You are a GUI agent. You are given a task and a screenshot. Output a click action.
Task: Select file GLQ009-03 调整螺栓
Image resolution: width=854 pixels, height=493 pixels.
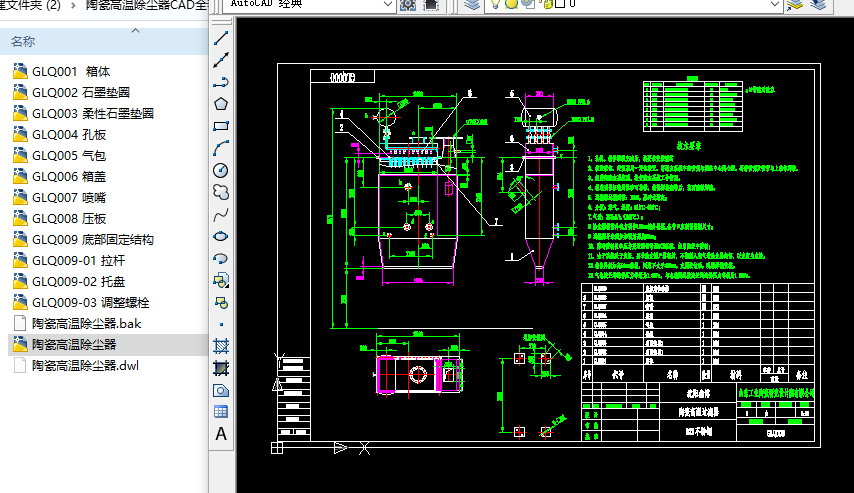tap(90, 303)
